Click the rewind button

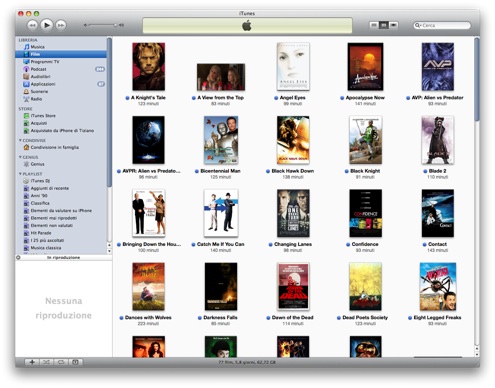32,25
